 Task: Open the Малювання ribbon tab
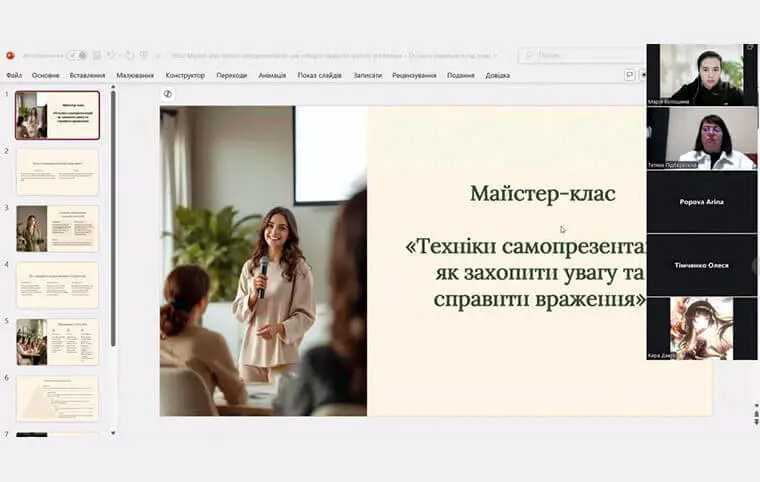point(135,75)
